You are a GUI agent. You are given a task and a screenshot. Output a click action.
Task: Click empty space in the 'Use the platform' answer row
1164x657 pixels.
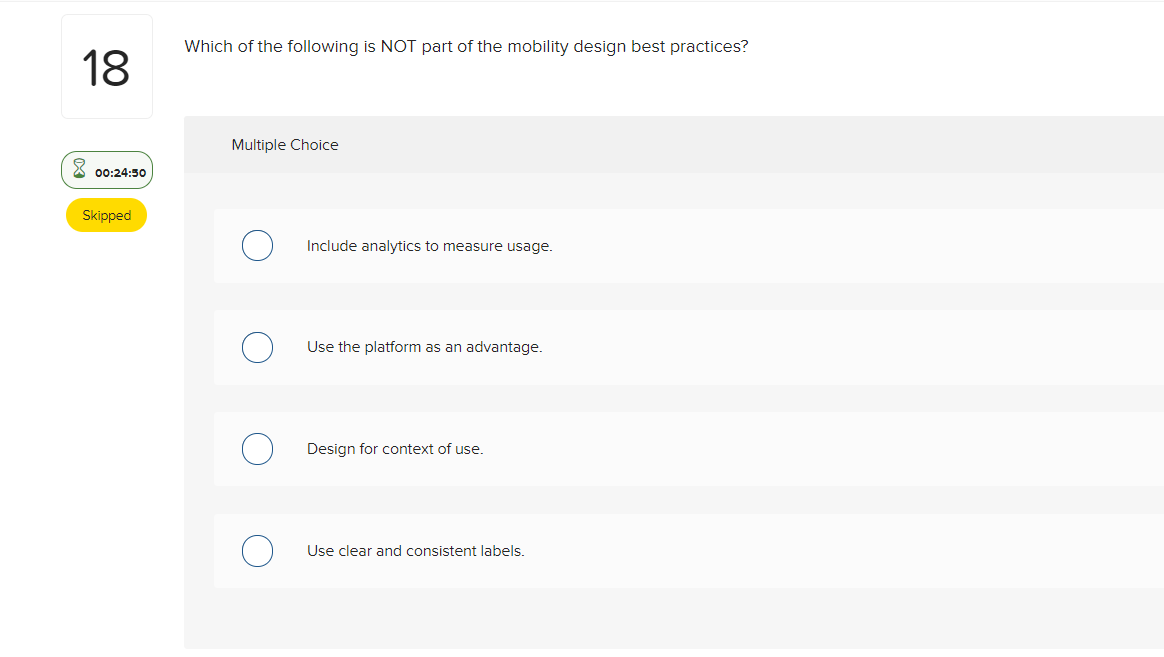[850, 347]
